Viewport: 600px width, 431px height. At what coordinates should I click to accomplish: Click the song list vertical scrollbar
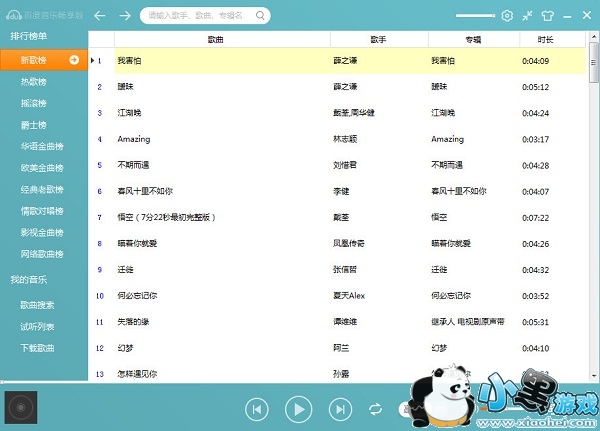tap(593, 62)
